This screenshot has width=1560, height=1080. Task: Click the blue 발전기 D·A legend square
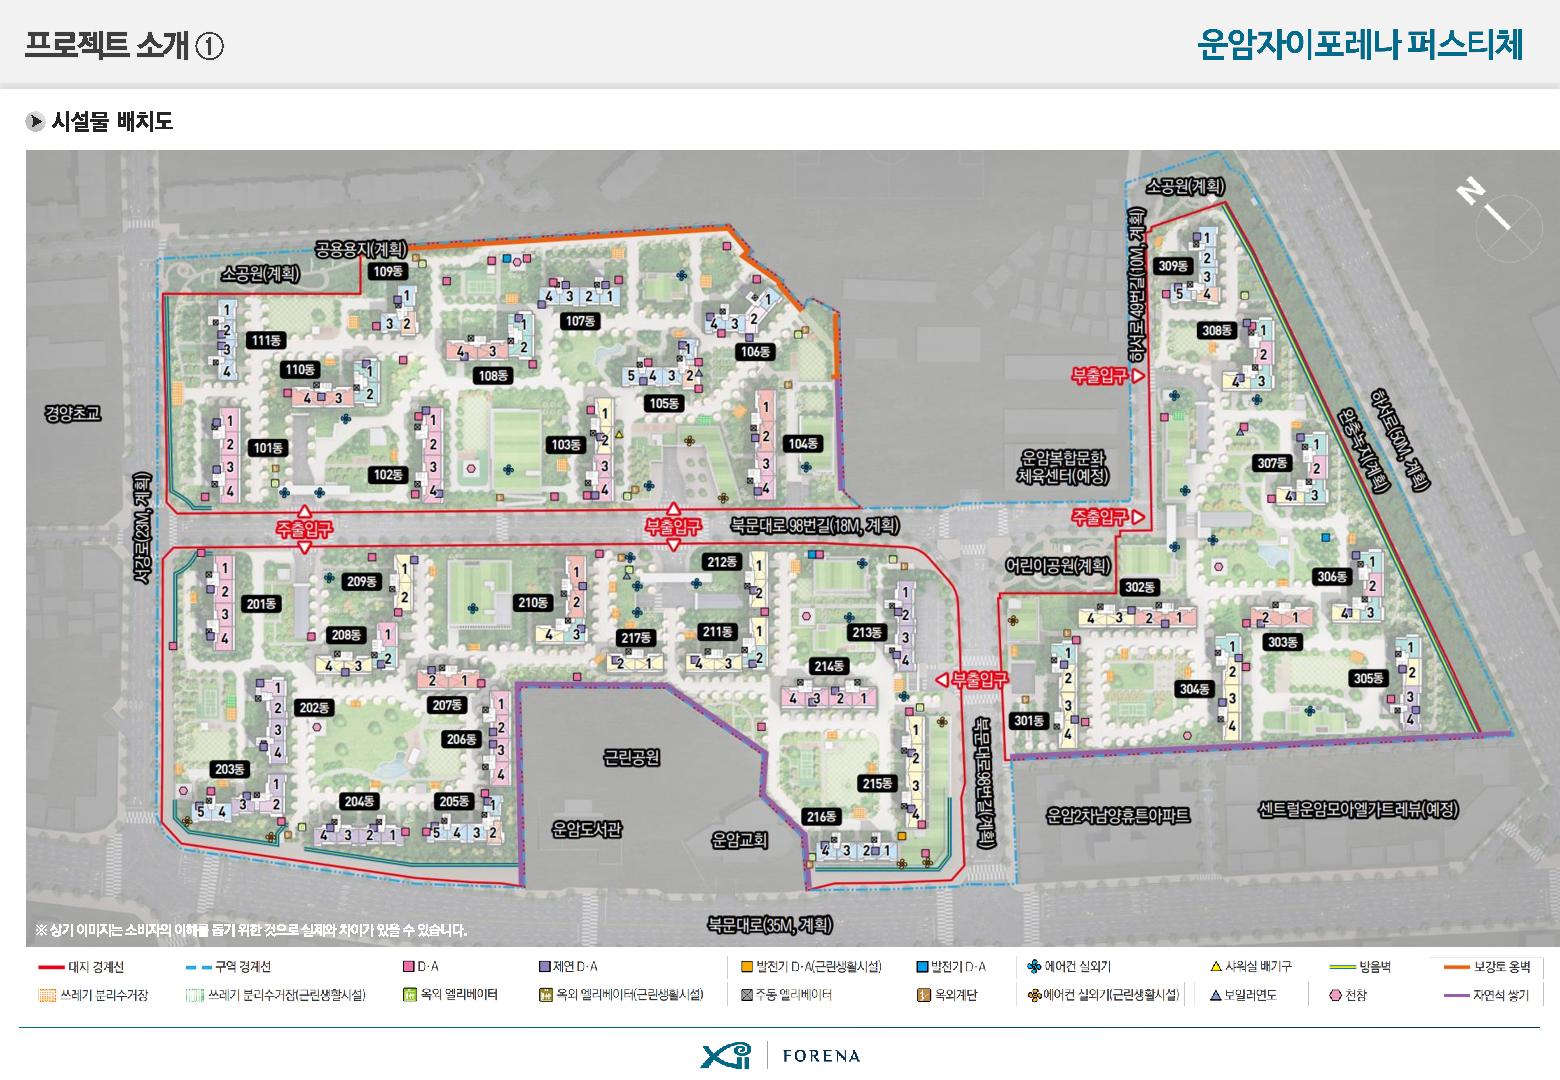pos(922,967)
